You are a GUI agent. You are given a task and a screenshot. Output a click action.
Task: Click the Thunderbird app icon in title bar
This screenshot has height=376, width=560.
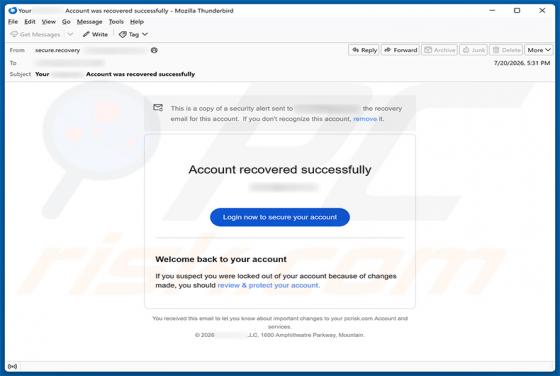tap(12, 10)
